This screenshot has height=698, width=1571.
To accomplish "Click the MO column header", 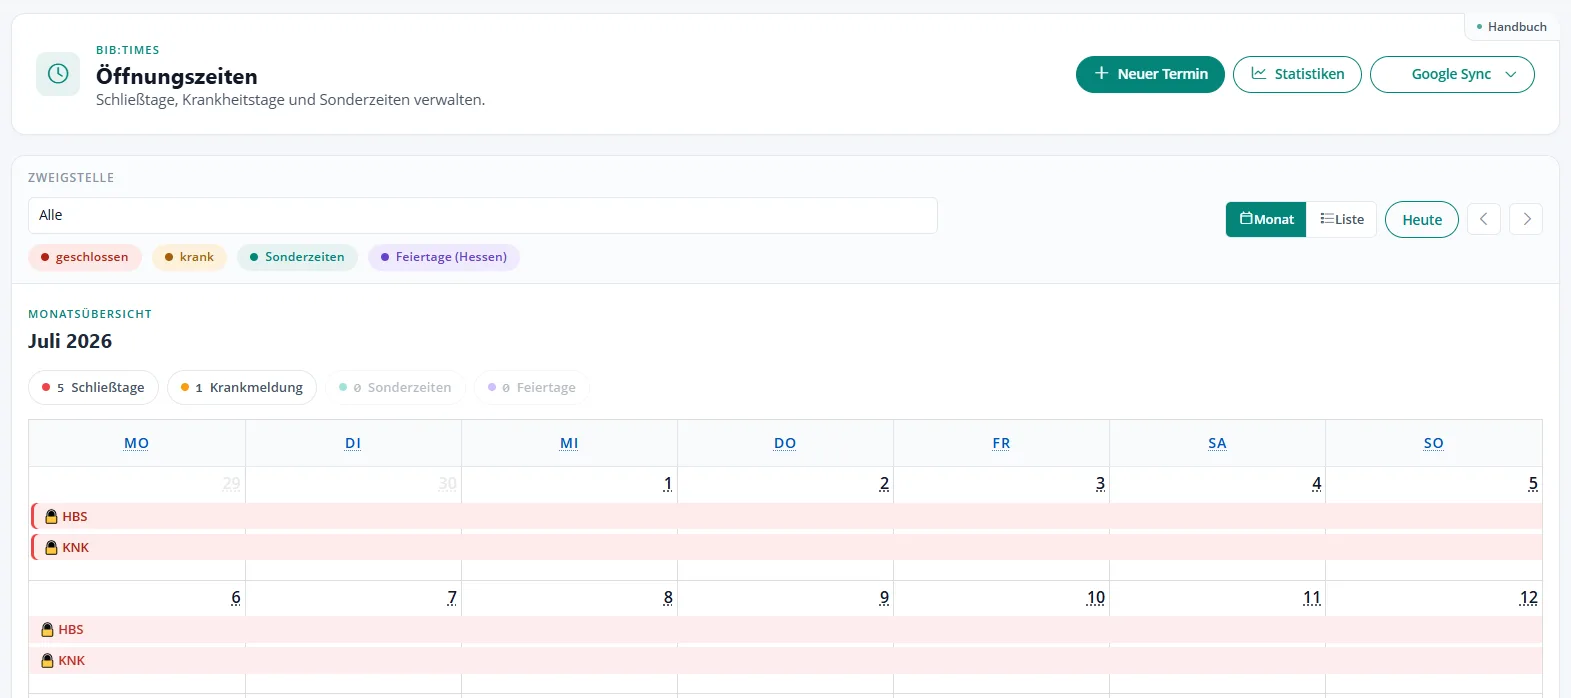I will [137, 443].
